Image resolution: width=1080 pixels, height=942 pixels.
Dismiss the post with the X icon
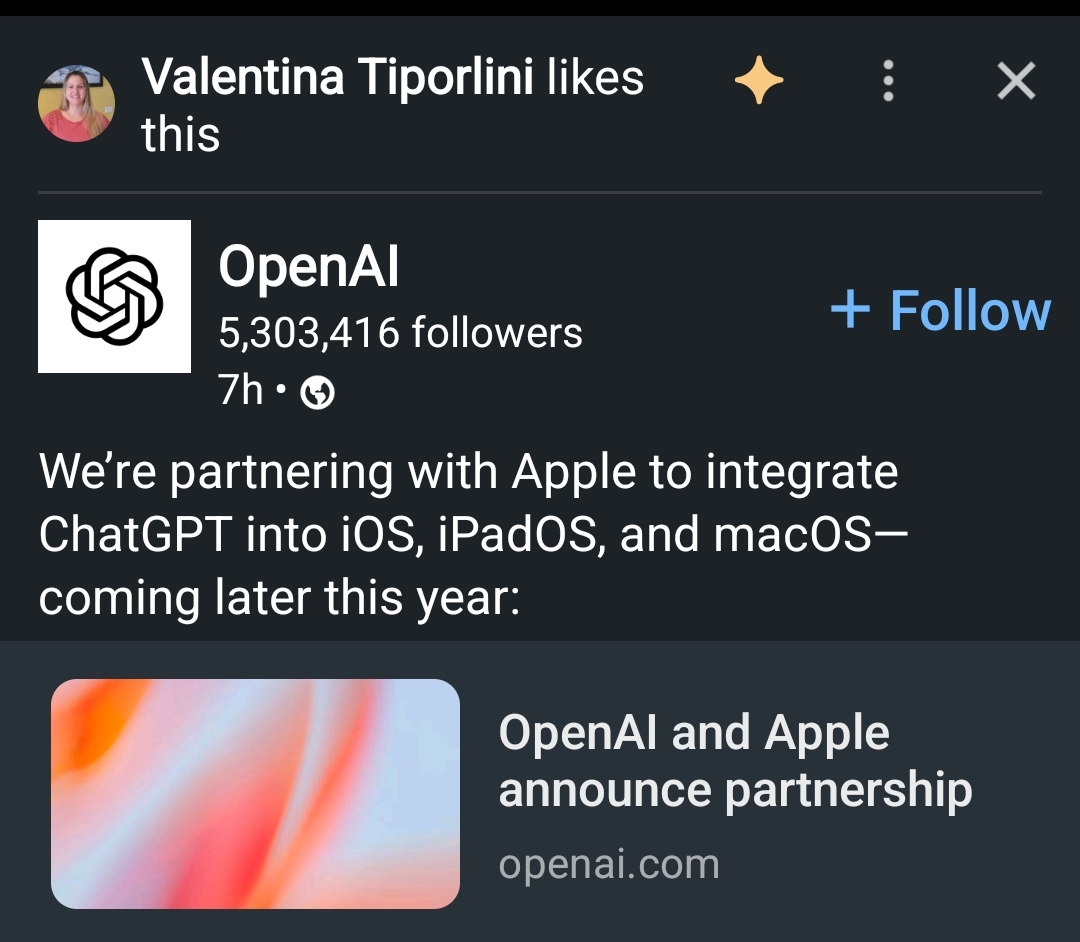[1016, 82]
